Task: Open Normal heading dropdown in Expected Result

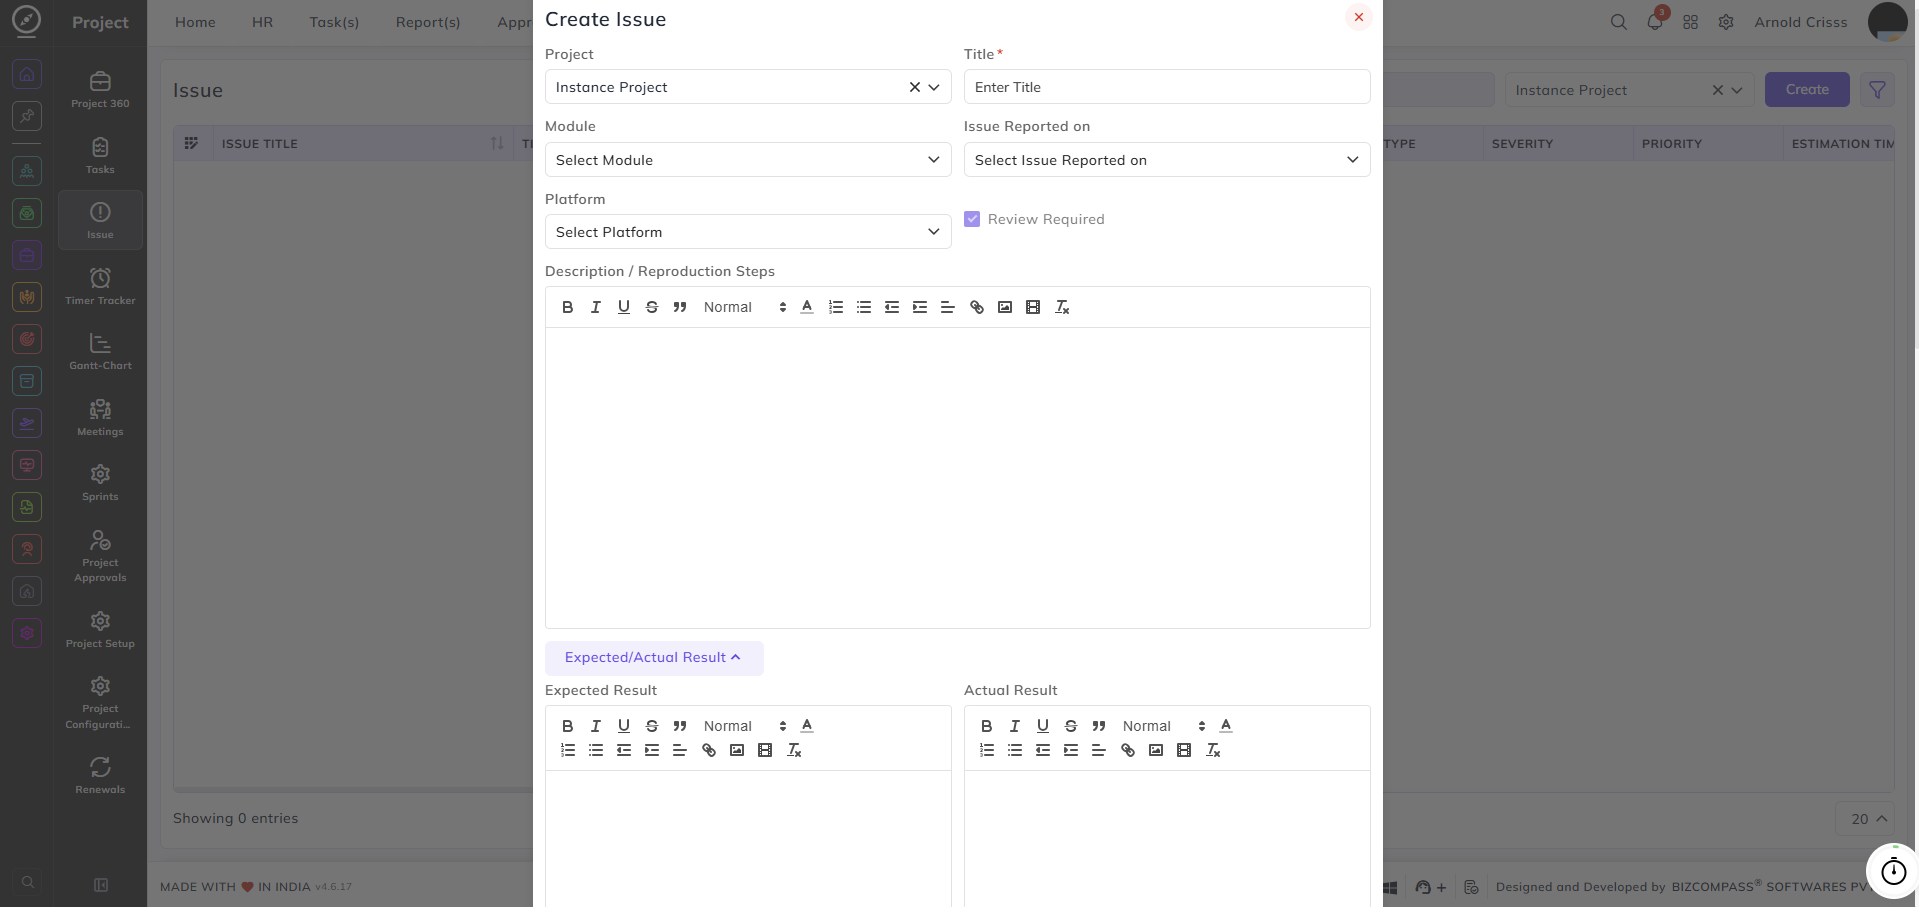Action: [744, 726]
